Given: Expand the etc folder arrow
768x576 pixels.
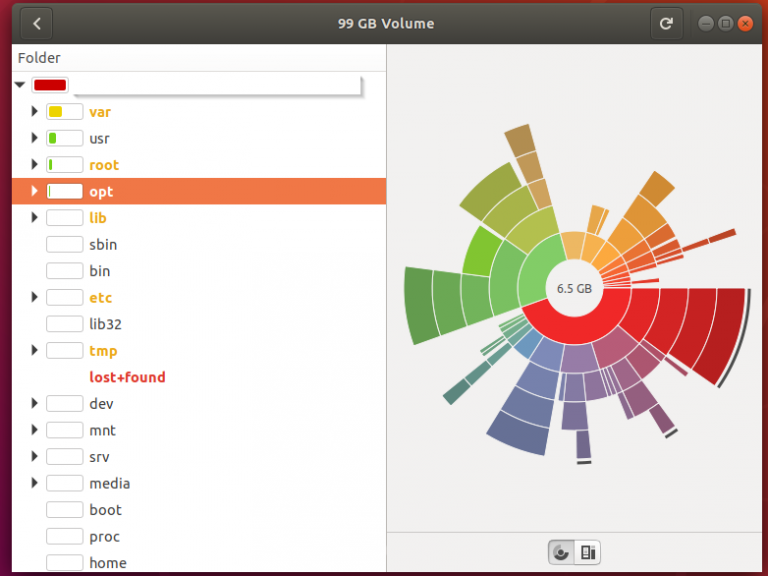Looking at the screenshot, I should coord(35,297).
